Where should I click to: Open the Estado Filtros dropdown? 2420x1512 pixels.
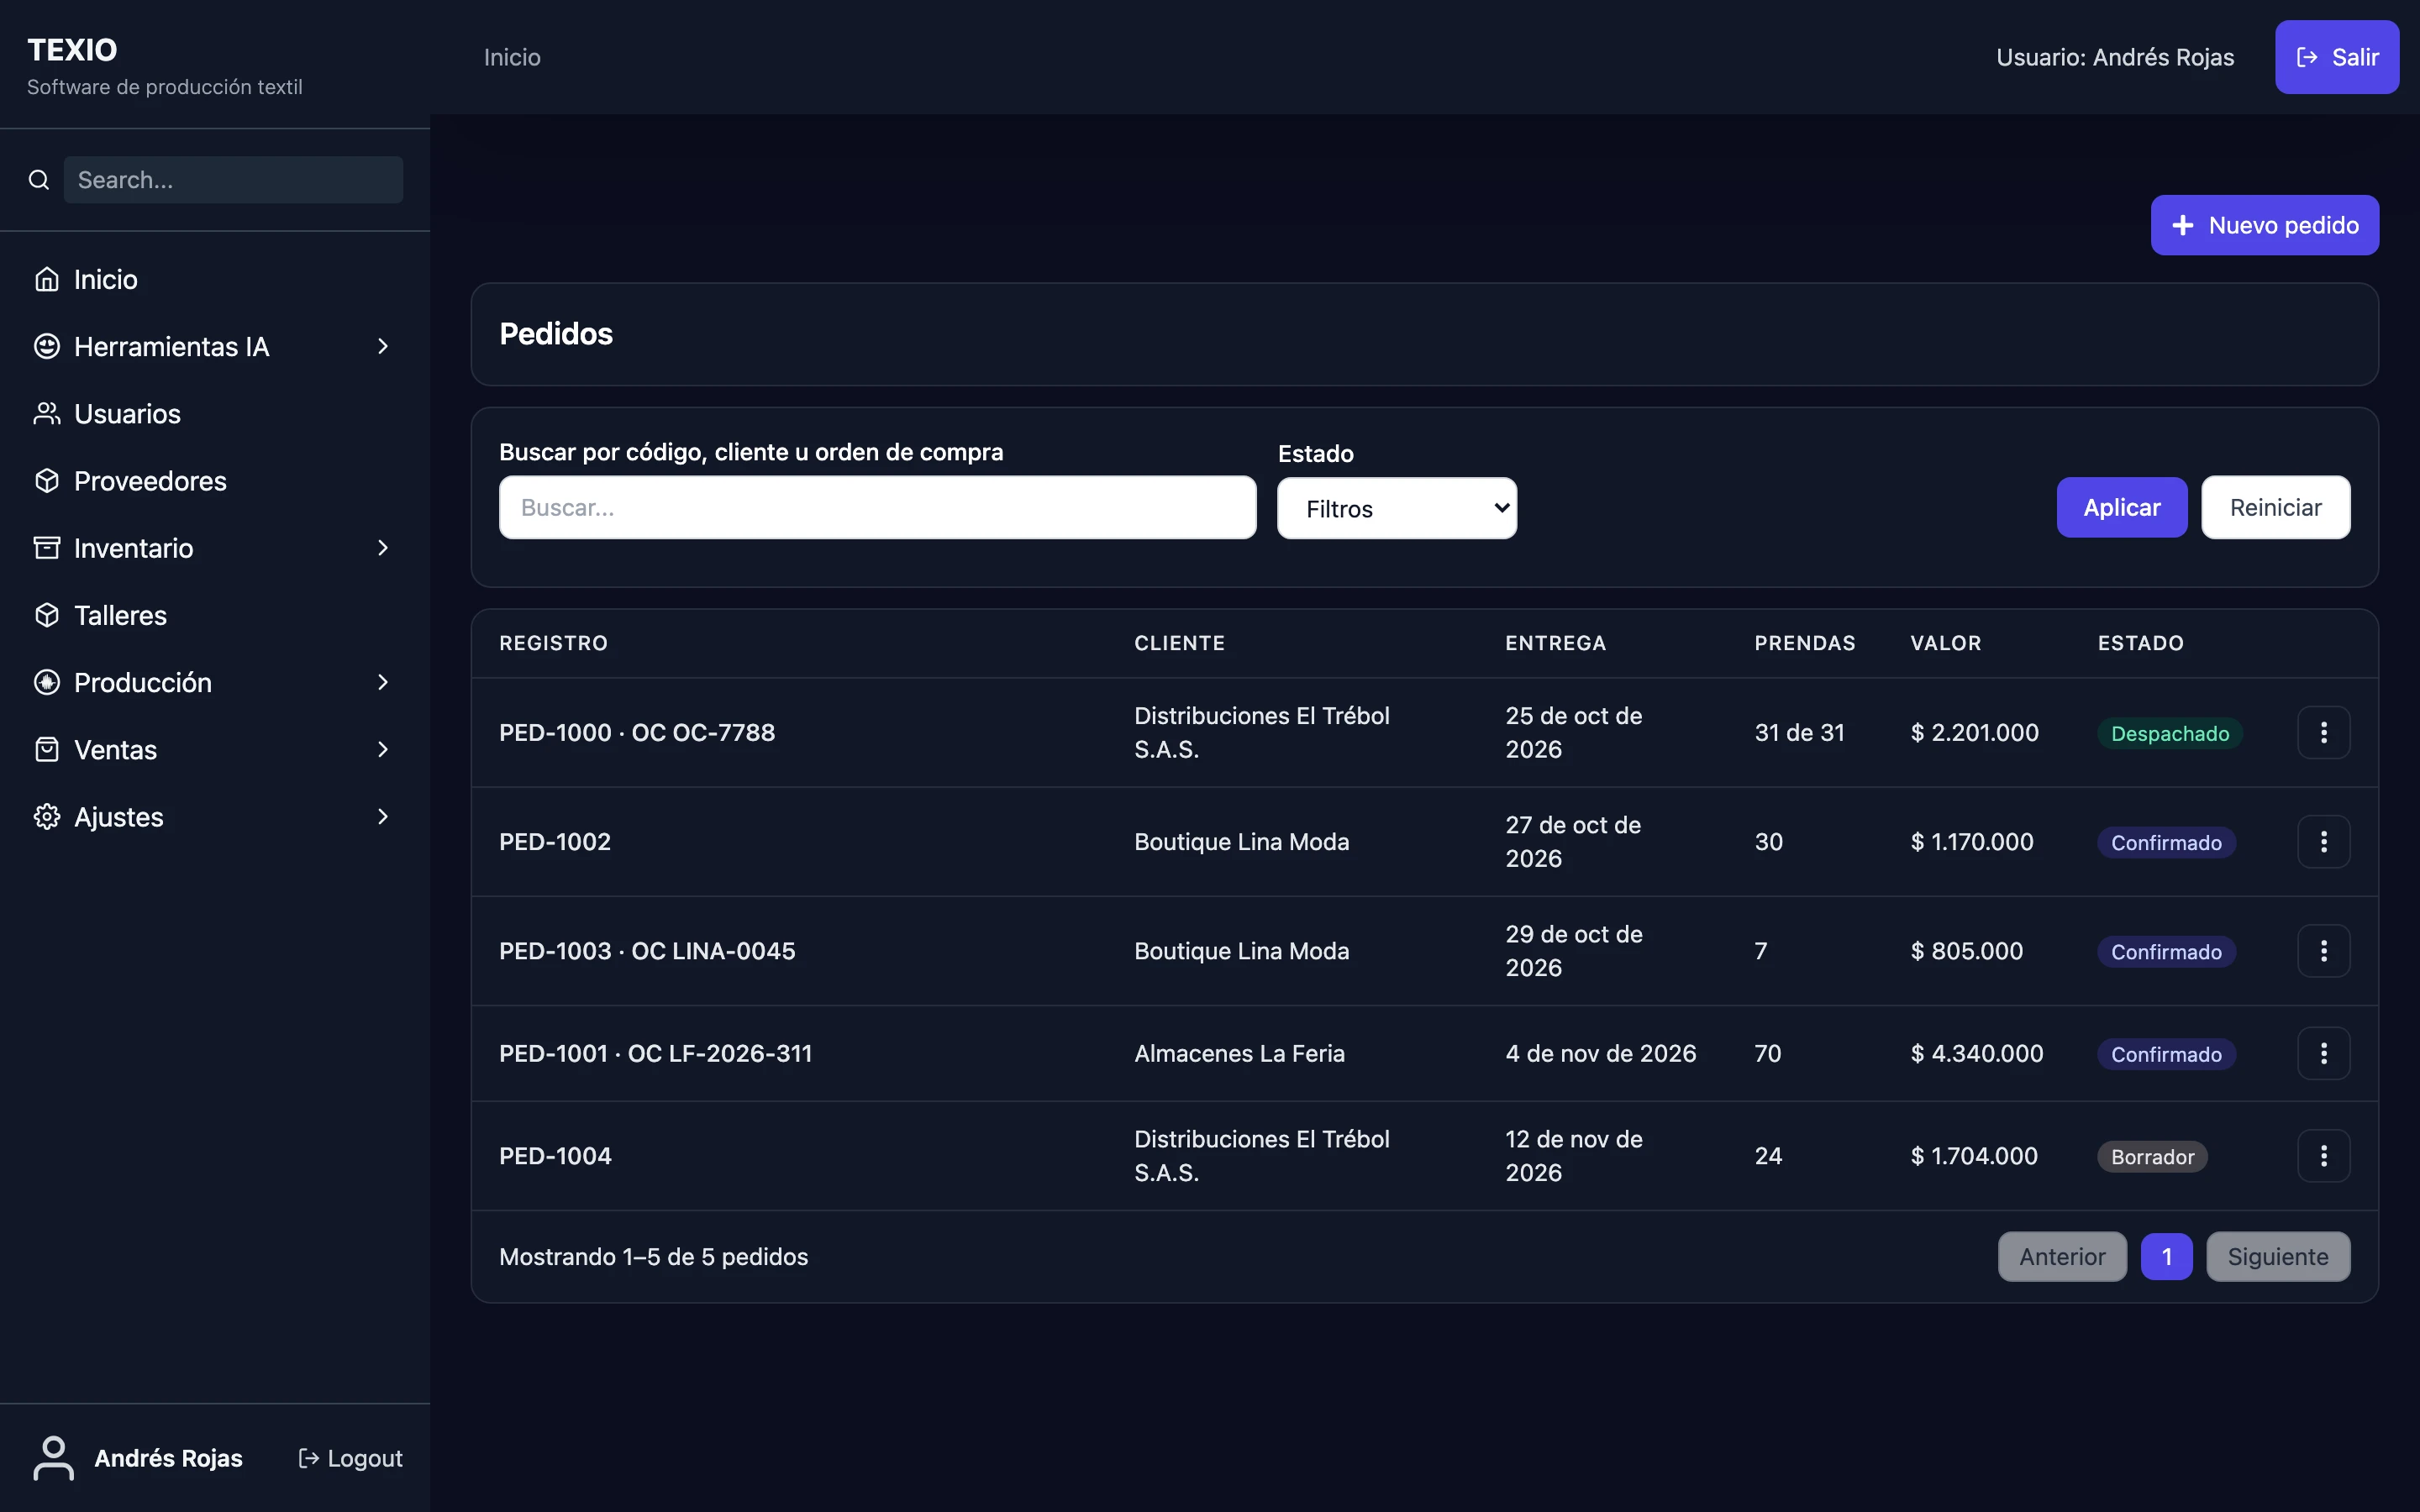1397,508
